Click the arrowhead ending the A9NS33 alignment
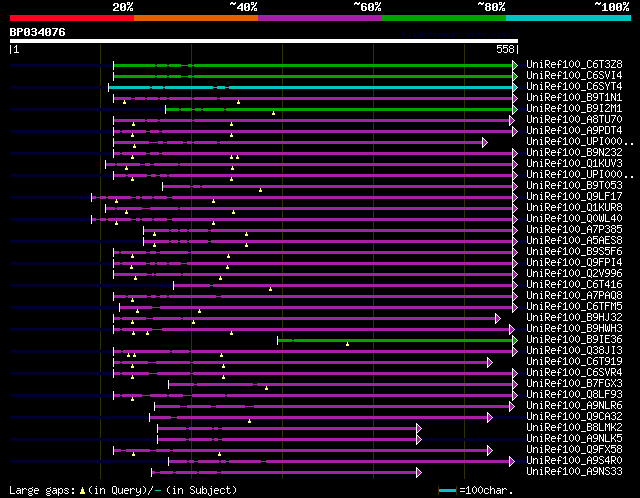640x498 pixels. pyautogui.click(x=419, y=473)
